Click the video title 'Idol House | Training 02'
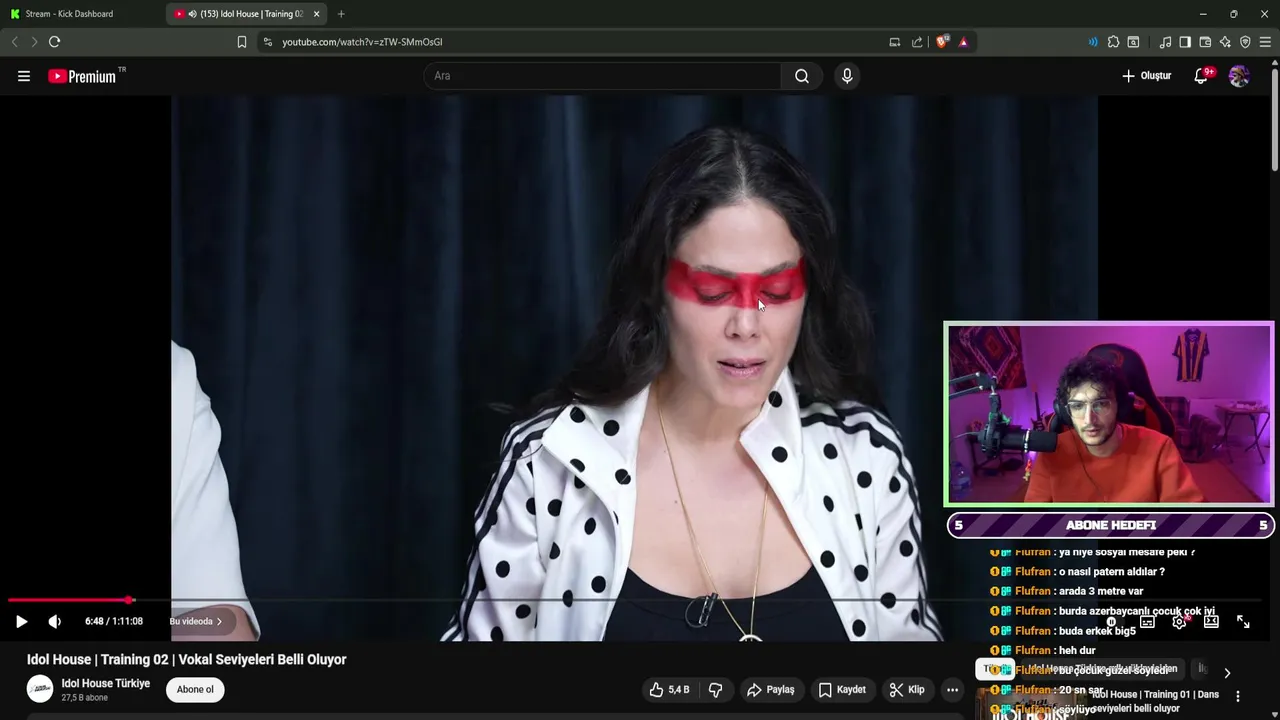 click(187, 660)
